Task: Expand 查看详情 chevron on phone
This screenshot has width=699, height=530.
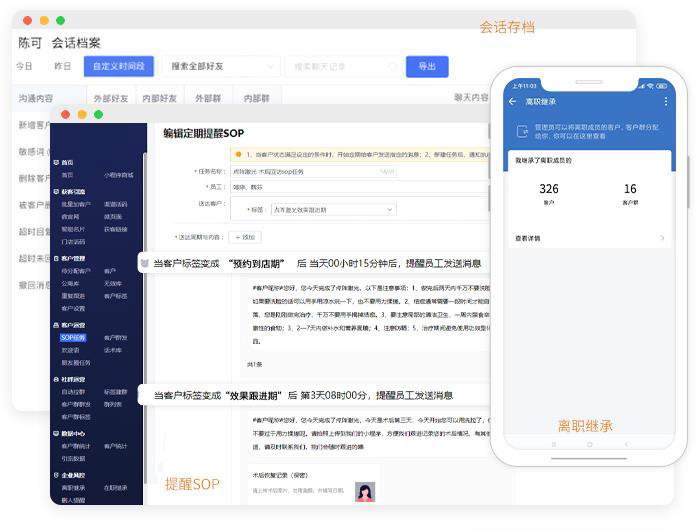Action: (x=662, y=239)
